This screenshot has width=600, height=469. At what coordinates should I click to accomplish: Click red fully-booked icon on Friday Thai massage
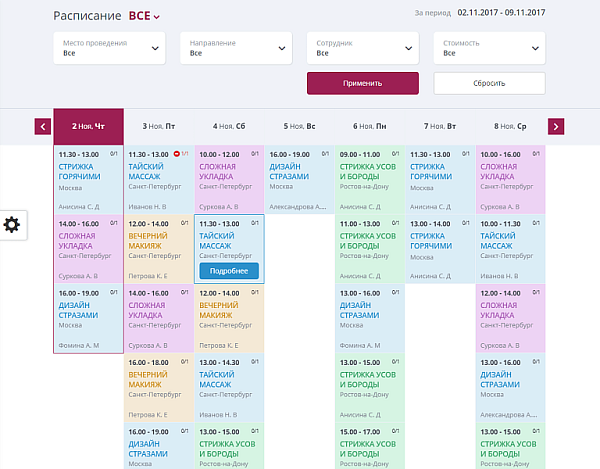(x=177, y=155)
